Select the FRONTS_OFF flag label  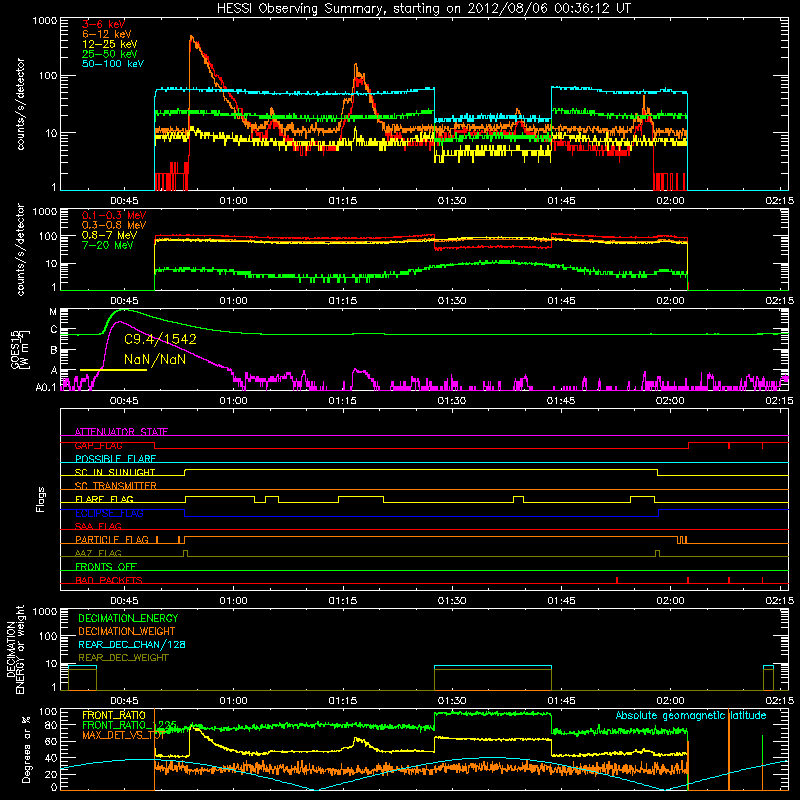pyautogui.click(x=106, y=567)
